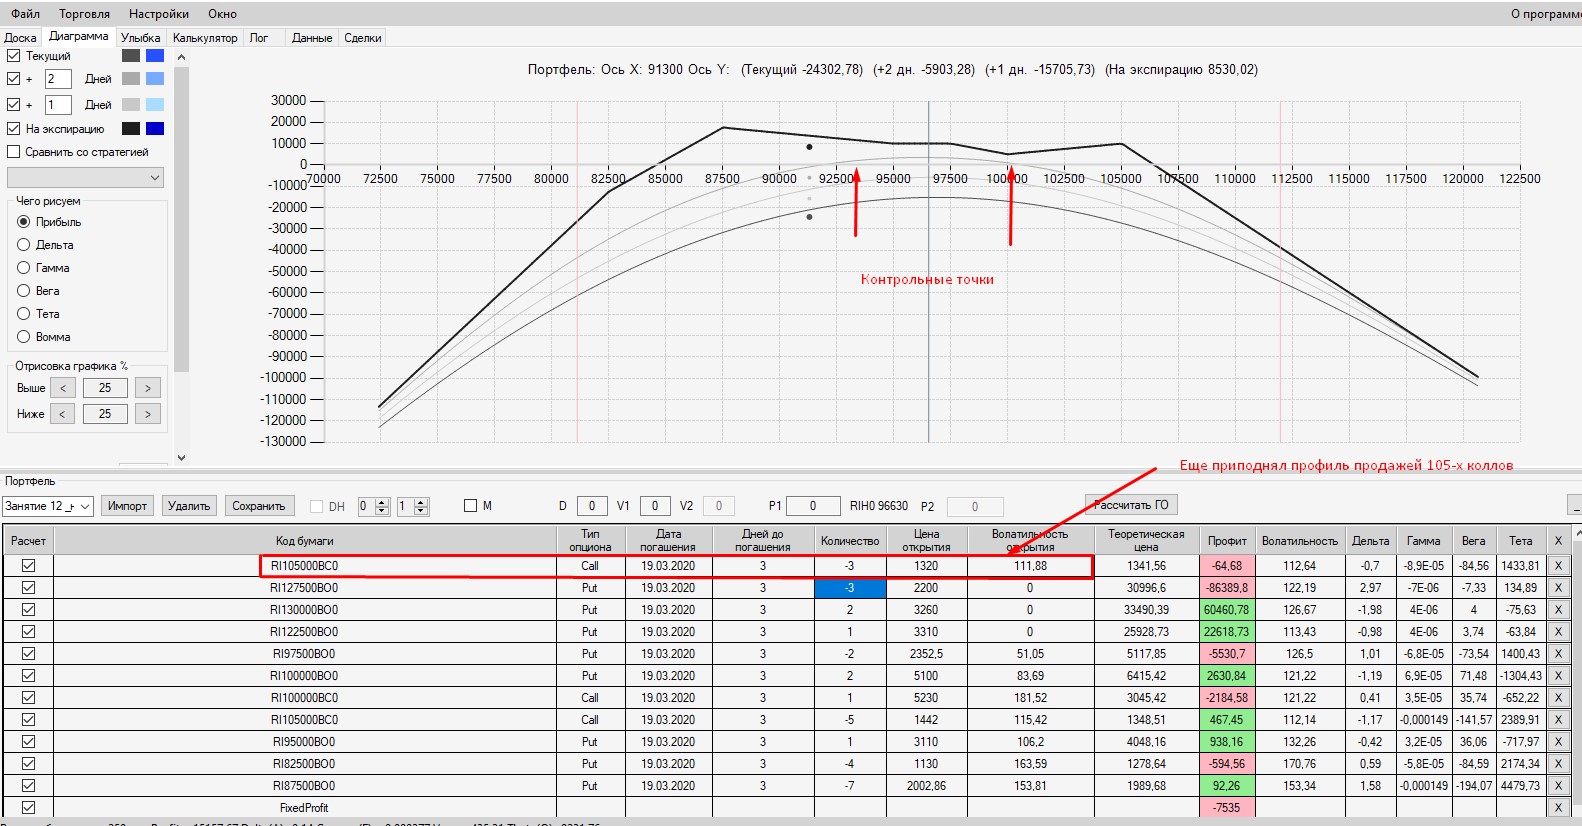Image resolution: width=1582 pixels, height=826 pixels.
Task: Switch to the Улыбка tab
Action: point(141,38)
